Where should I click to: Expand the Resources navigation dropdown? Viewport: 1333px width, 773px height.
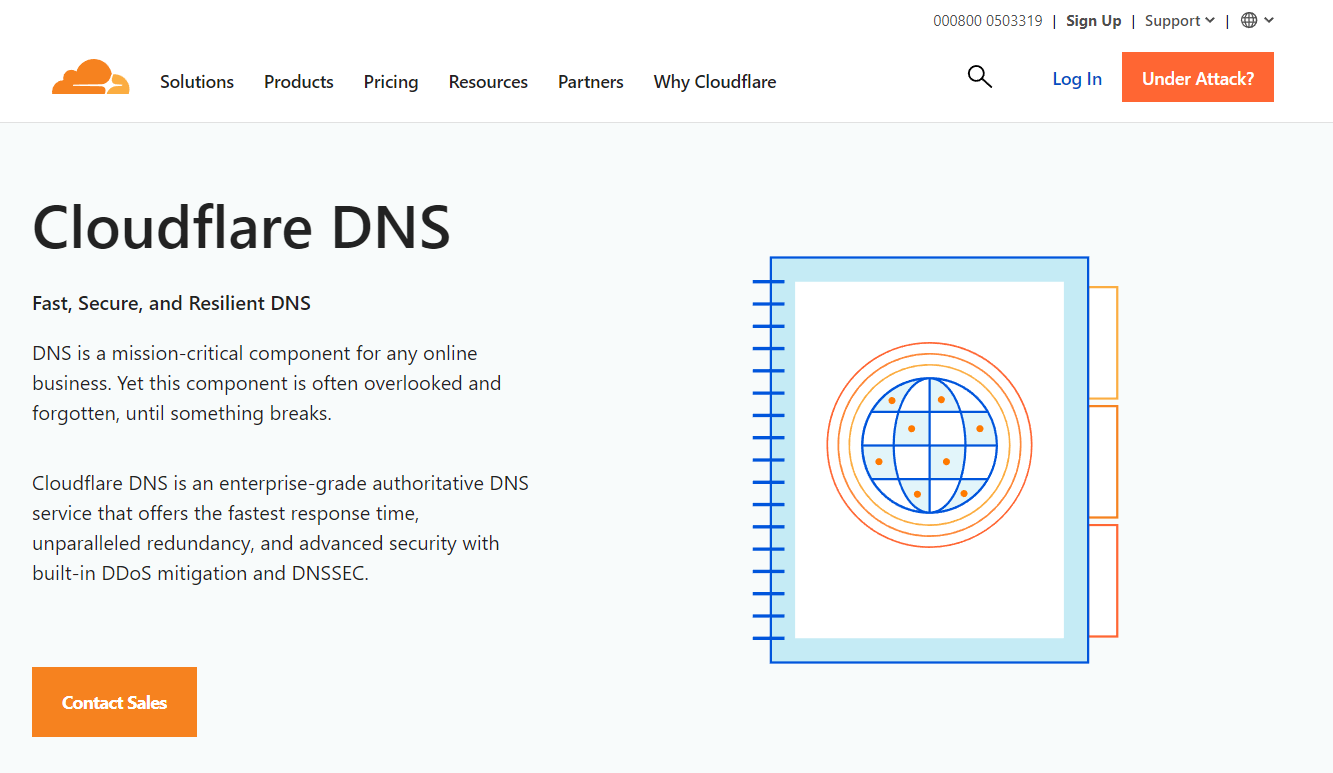coord(488,82)
